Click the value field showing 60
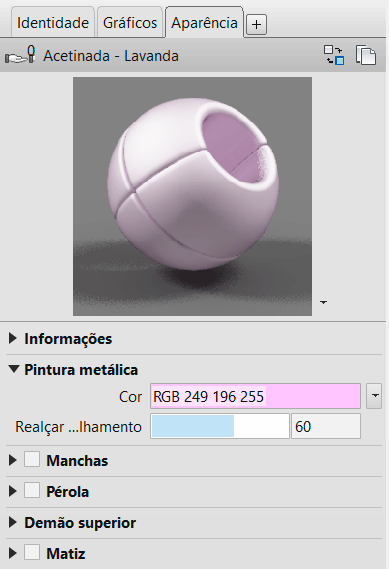389x569 pixels. click(x=326, y=426)
